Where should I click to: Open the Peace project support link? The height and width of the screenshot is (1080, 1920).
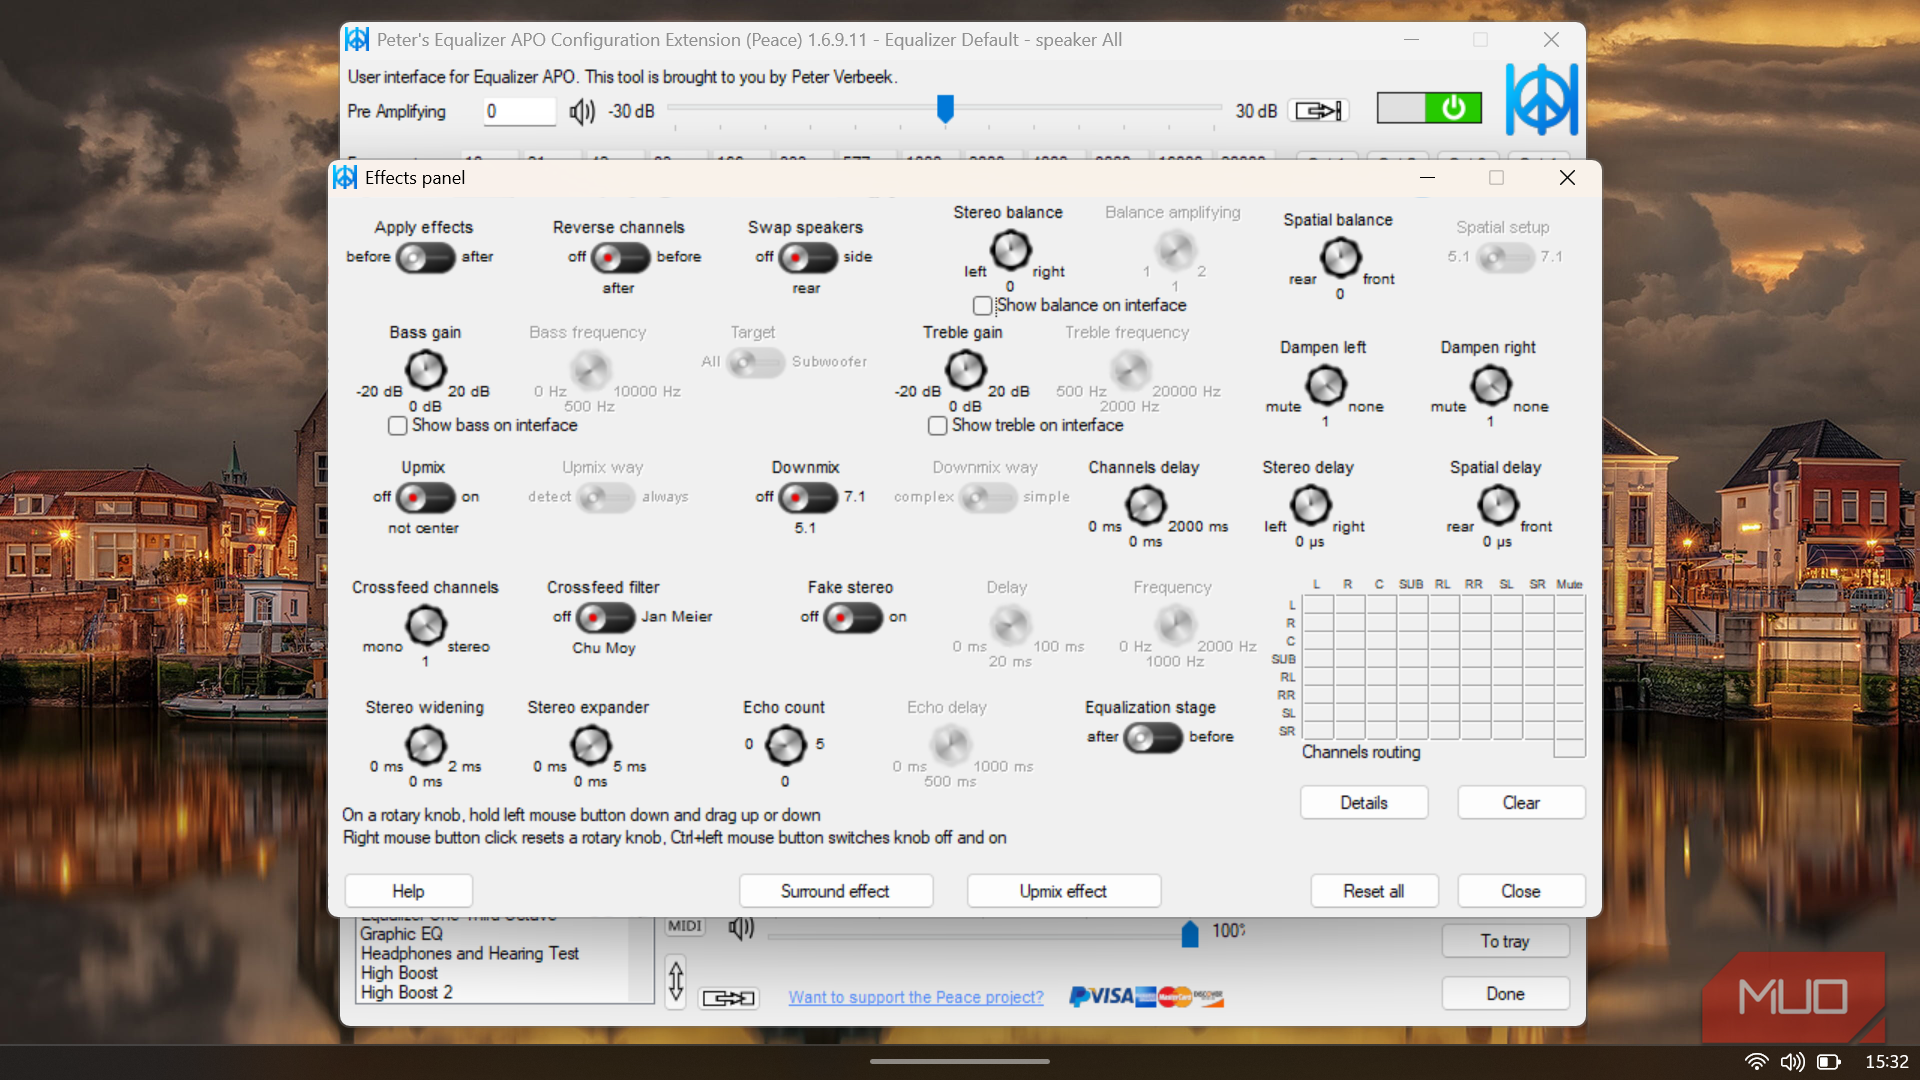coord(916,997)
